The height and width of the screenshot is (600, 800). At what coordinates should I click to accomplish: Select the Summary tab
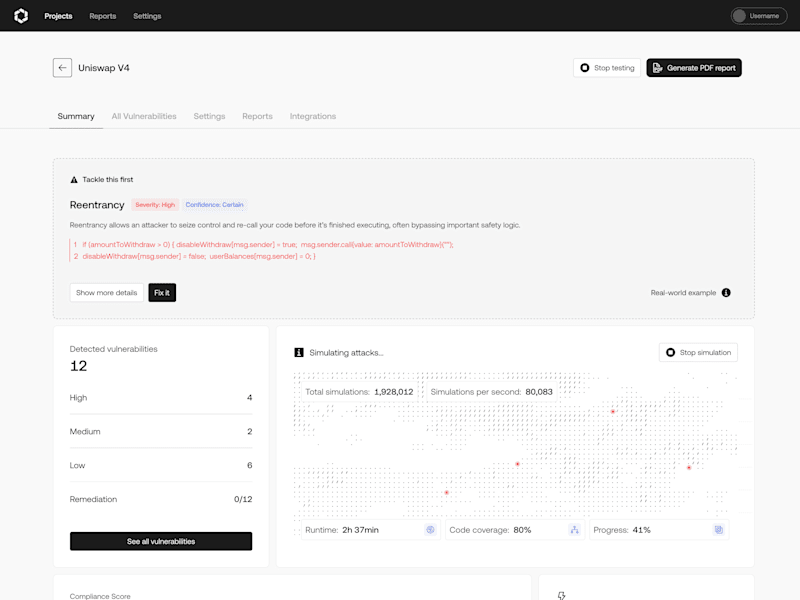coord(76,116)
